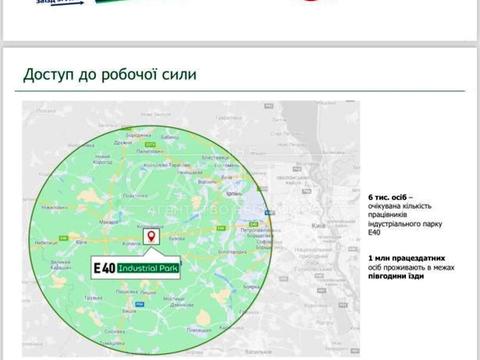Click the bold text "6 тис. осіб"
The height and width of the screenshot is (360, 480).
click(387, 197)
